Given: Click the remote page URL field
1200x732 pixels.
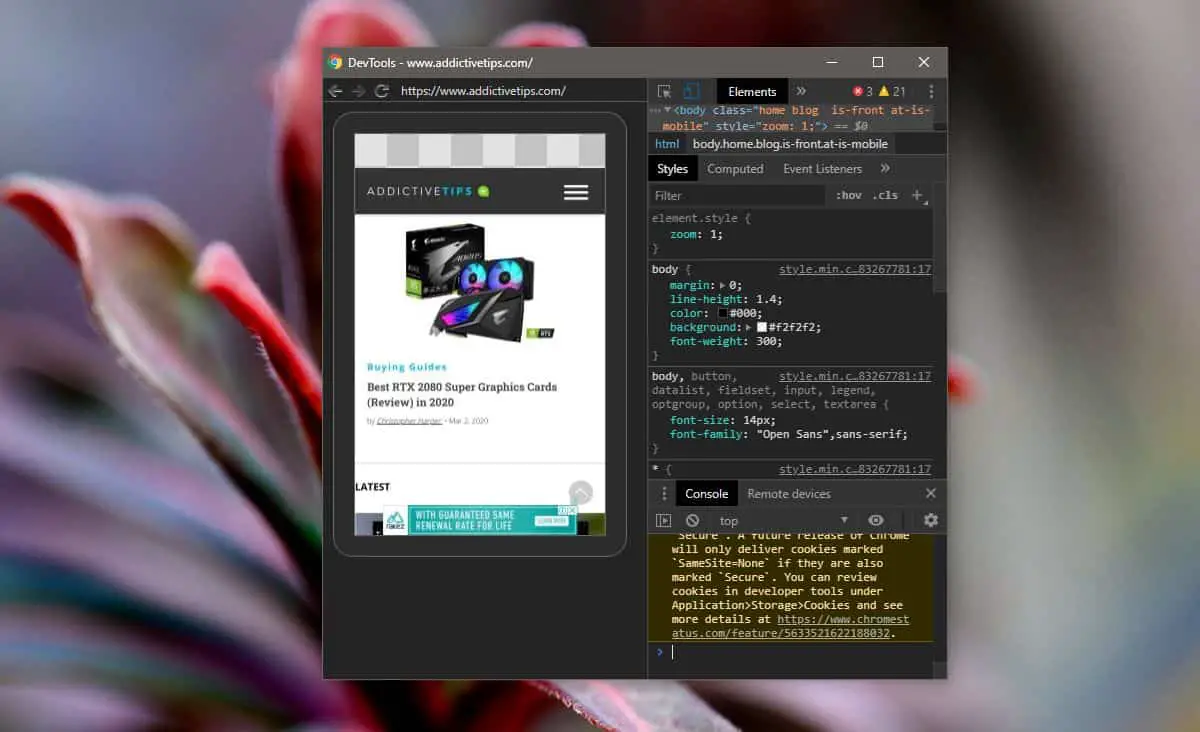Looking at the screenshot, I should coord(483,91).
